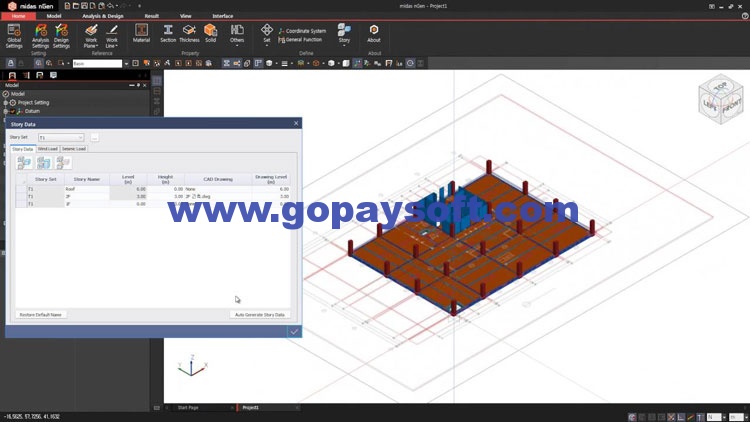Screen dimensions: 750x422
Task: Open the Story Set T1 dropdown
Action: tap(61, 138)
